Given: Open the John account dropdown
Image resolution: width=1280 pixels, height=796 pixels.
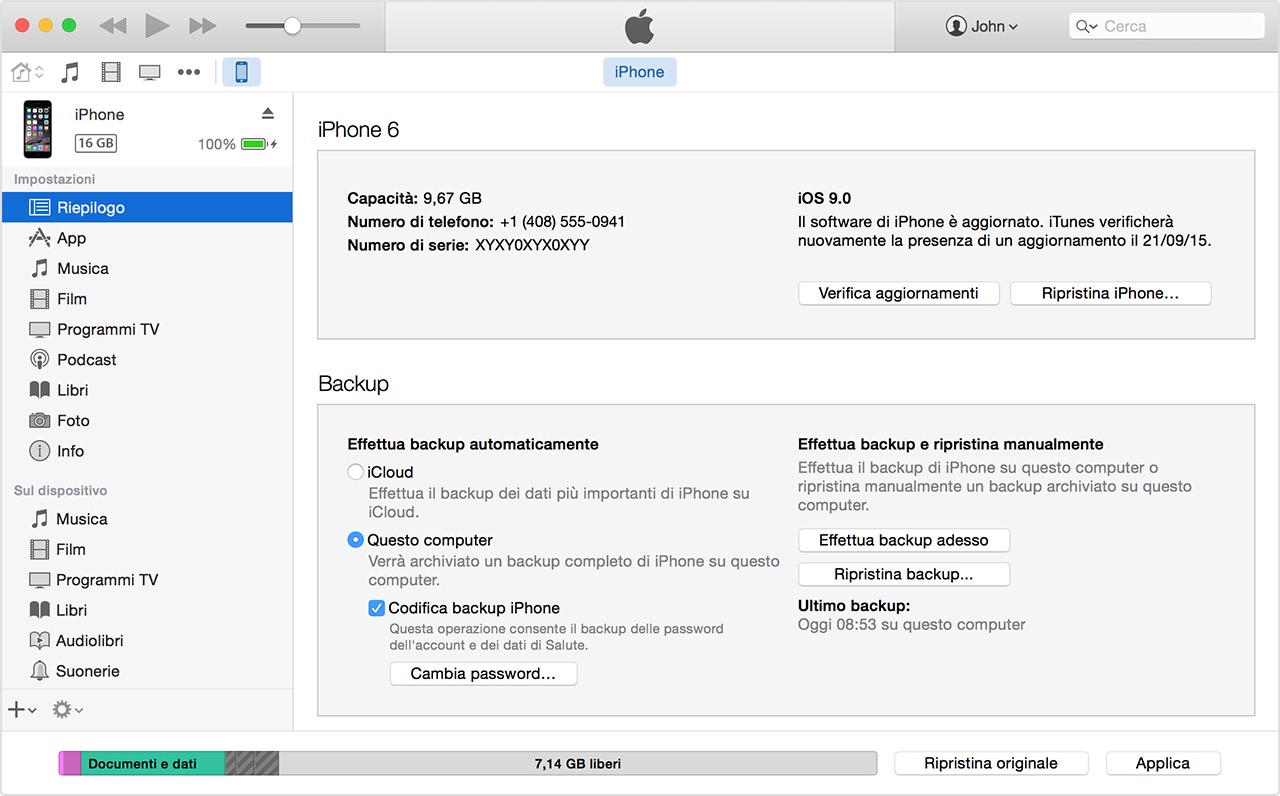Looking at the screenshot, I should coord(982,26).
